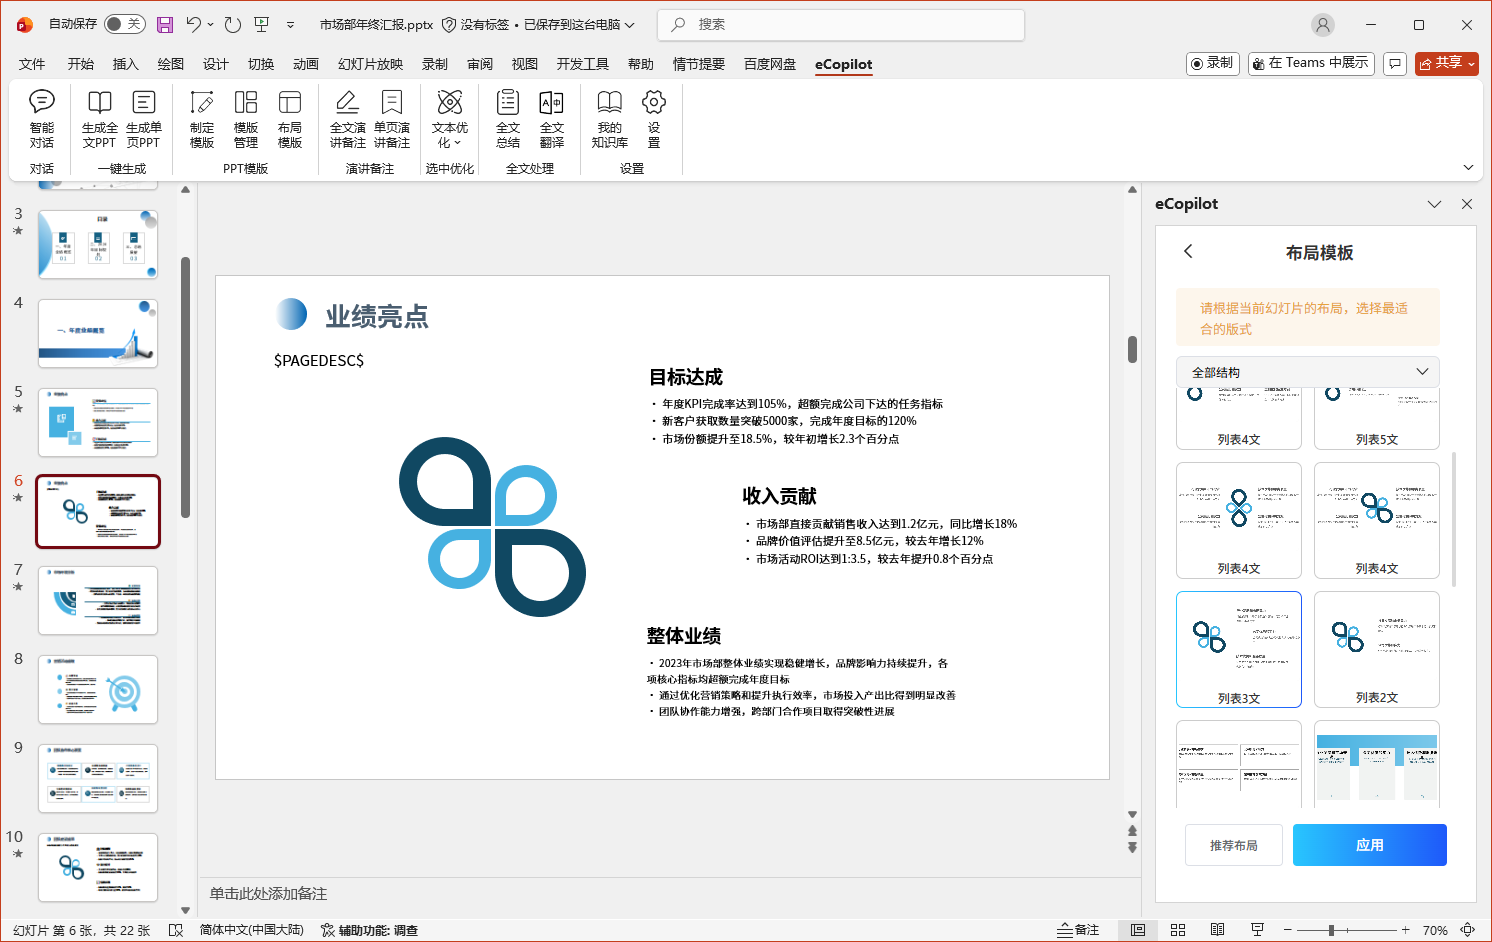Open 模版管理 template management
1492x942 pixels.
tap(246, 118)
